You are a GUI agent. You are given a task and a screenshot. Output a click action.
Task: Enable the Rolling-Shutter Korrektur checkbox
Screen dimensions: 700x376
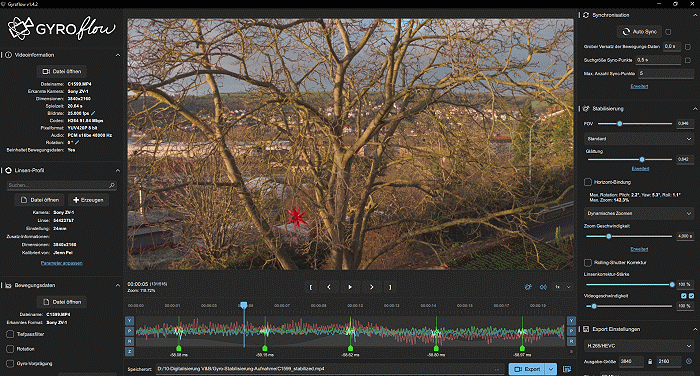click(588, 263)
